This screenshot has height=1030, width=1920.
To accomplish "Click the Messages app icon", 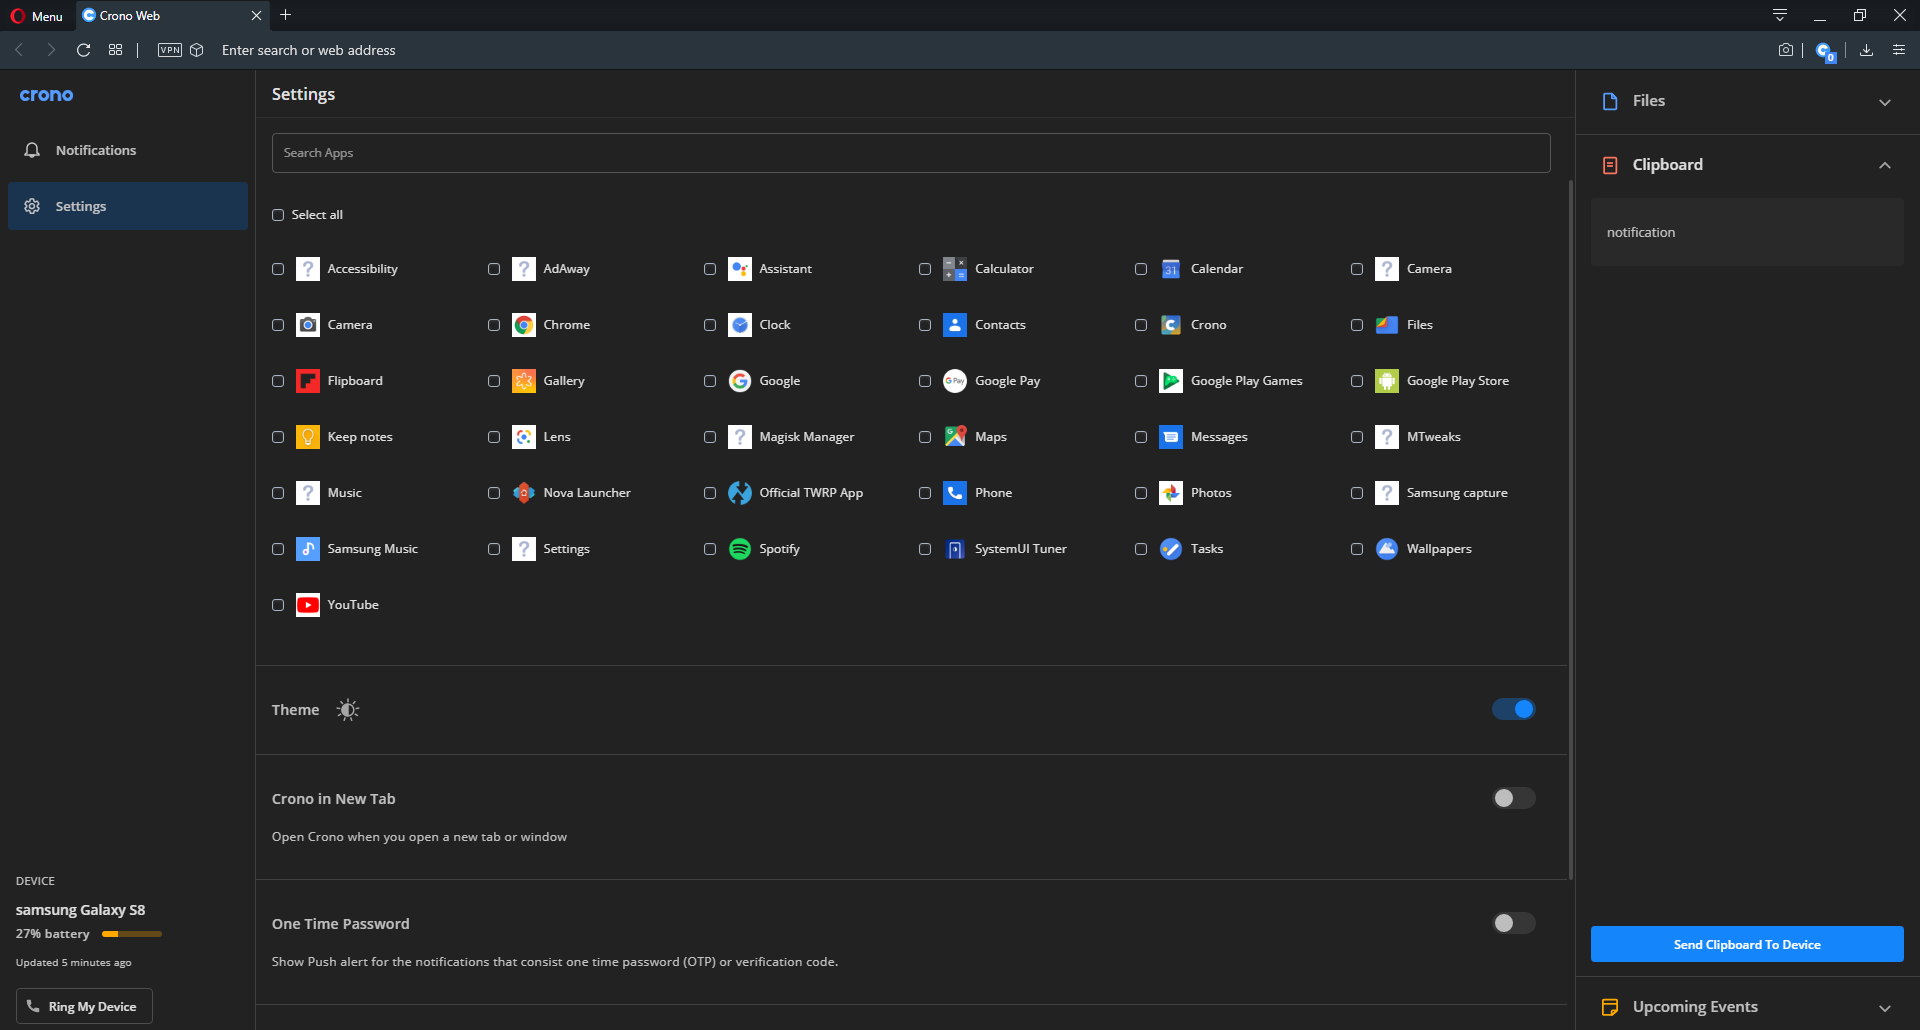I will 1171,437.
